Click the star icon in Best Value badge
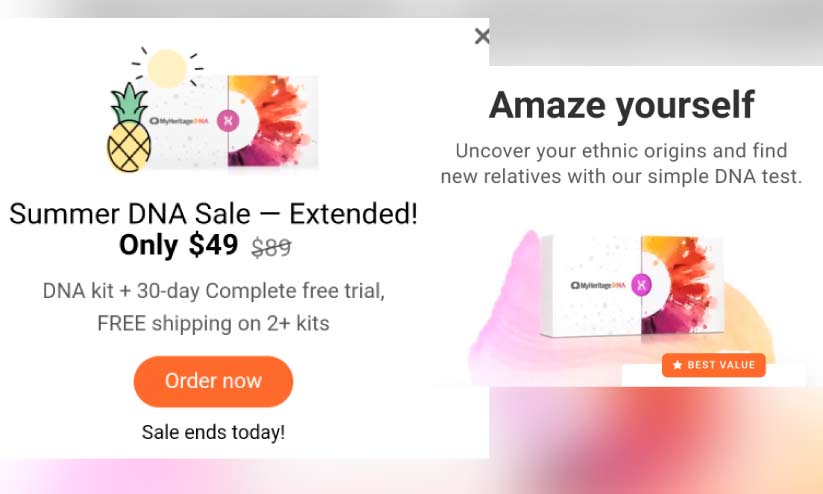Image resolution: width=823 pixels, height=494 pixels. coord(677,365)
